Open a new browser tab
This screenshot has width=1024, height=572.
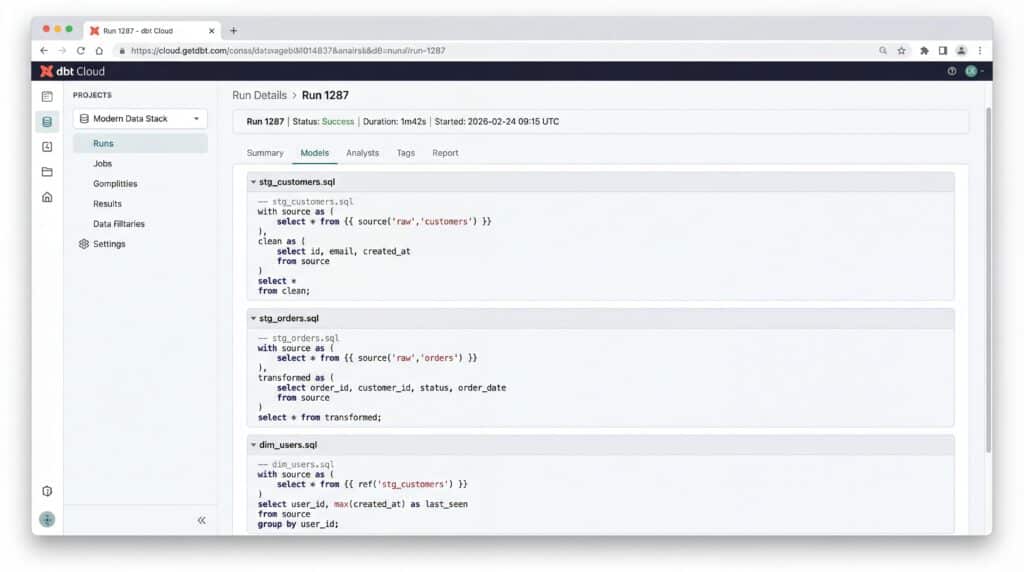[x=233, y=31]
